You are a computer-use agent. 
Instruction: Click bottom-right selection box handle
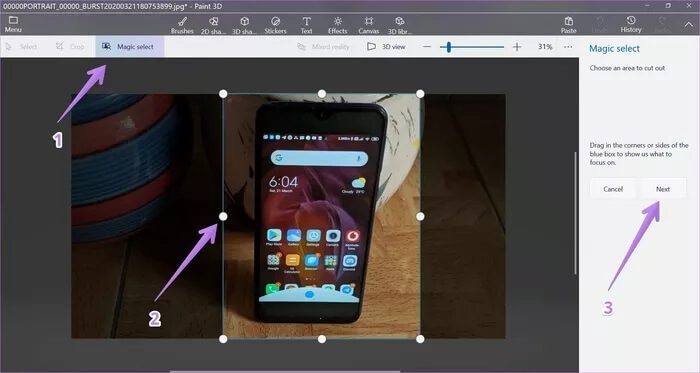point(420,339)
